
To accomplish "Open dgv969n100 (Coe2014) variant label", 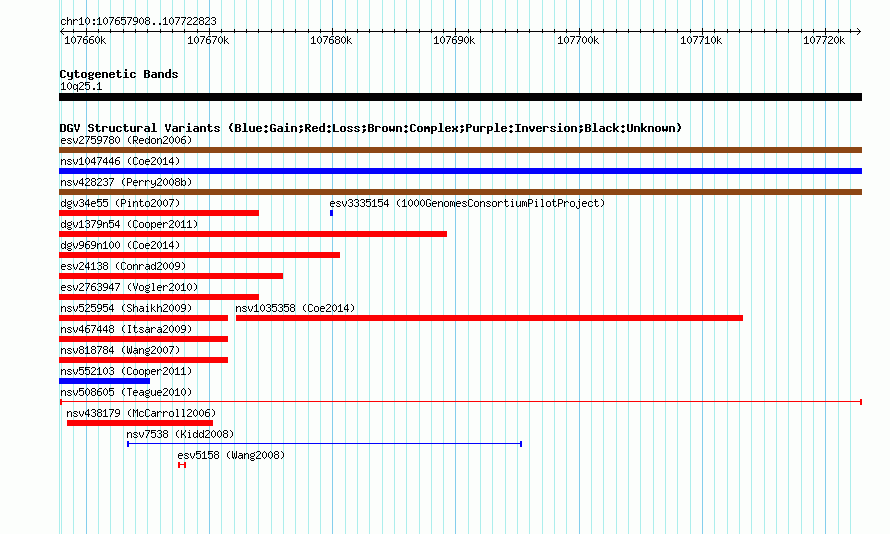I will (120, 245).
